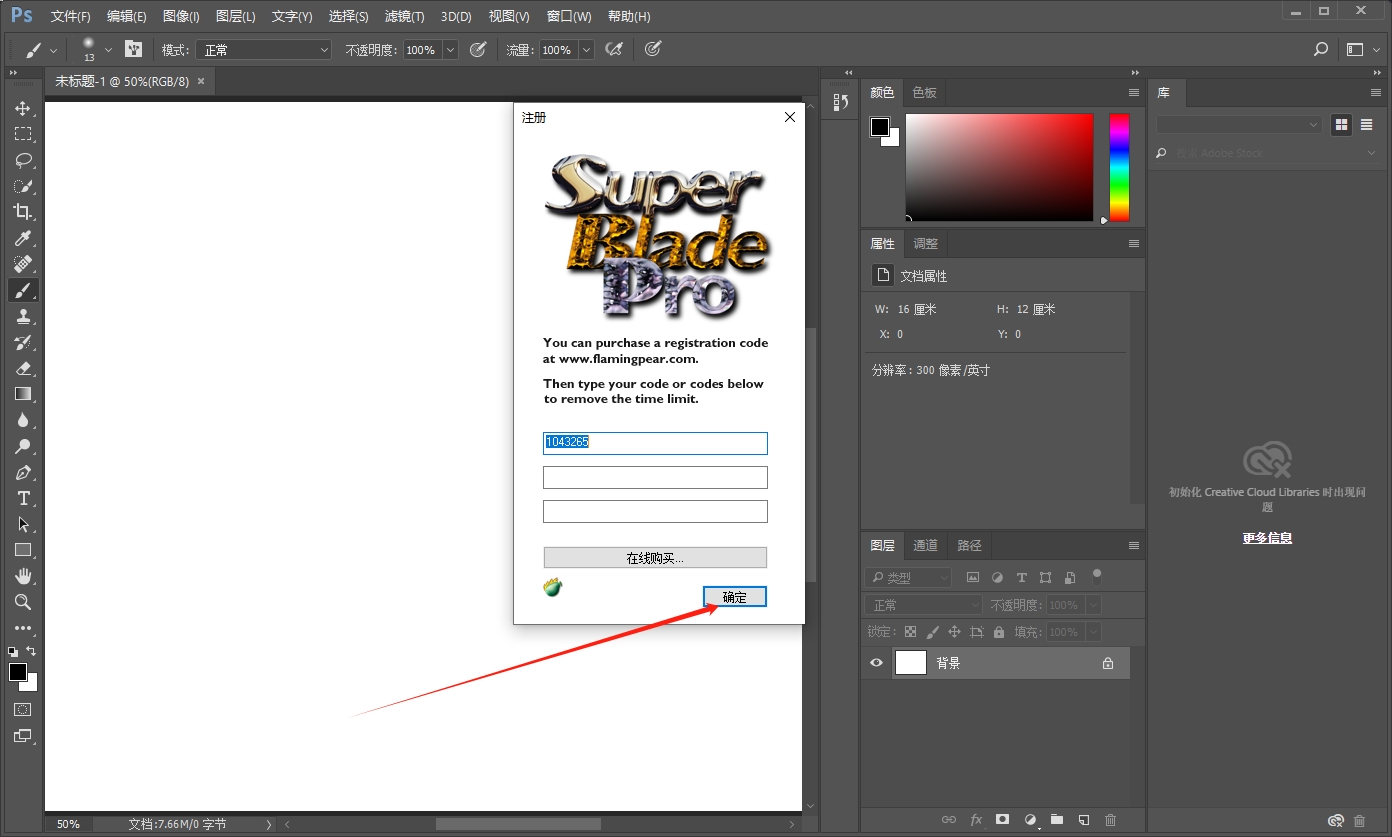Select the Path Selection tool
This screenshot has width=1392, height=837.
click(x=22, y=524)
